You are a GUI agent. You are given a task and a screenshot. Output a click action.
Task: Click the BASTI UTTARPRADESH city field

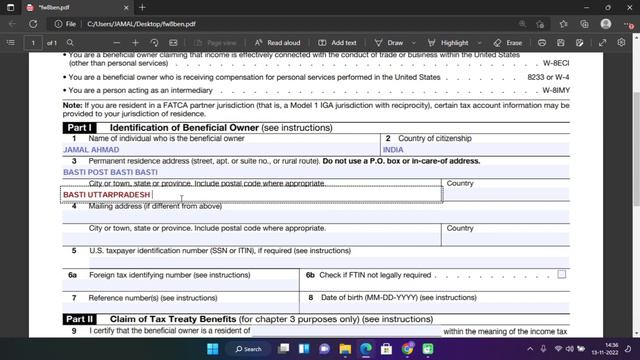coord(251,194)
